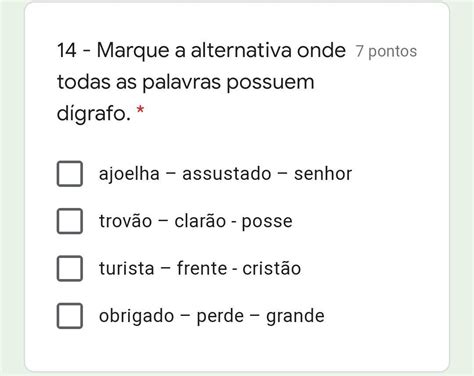
Task: Click the label text 'obrigado – perde – grande'
Action: click(x=212, y=316)
